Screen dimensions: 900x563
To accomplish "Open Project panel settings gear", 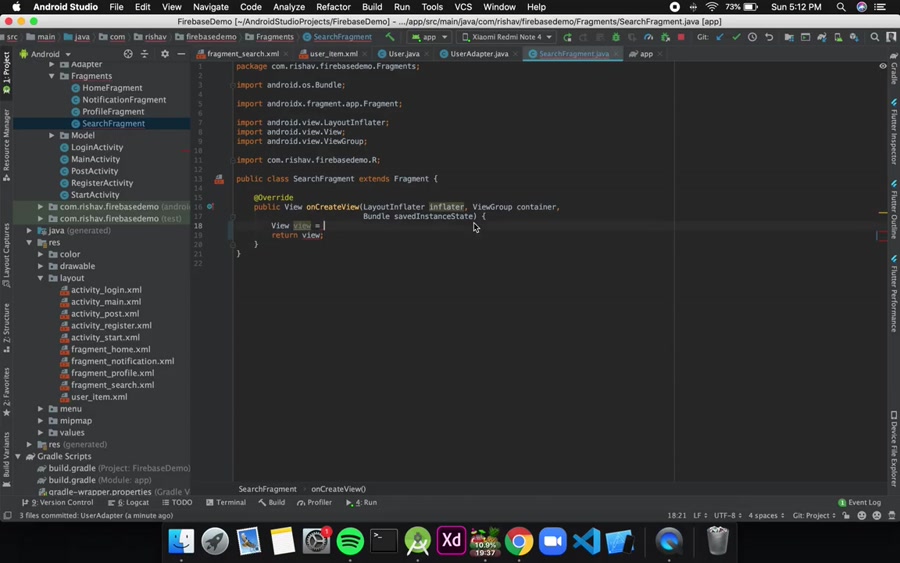I will pos(165,54).
